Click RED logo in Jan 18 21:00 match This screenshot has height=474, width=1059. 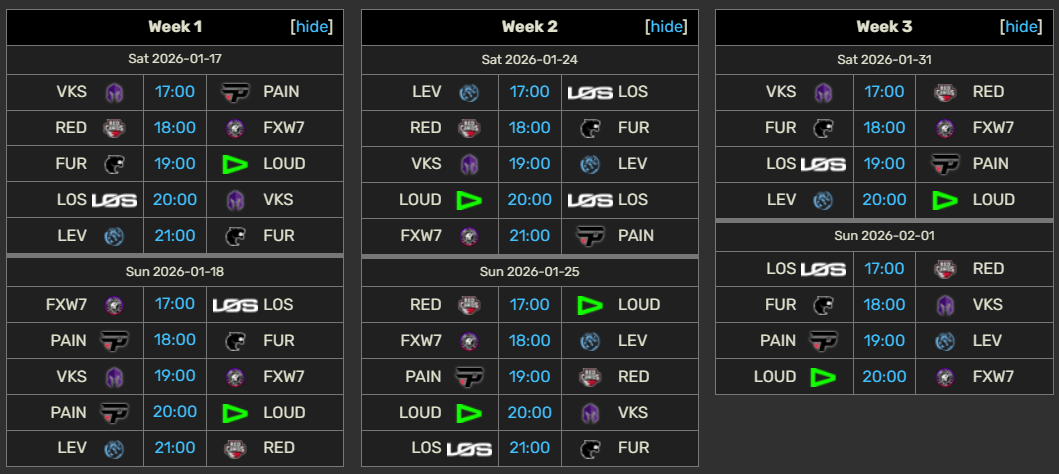click(235, 448)
